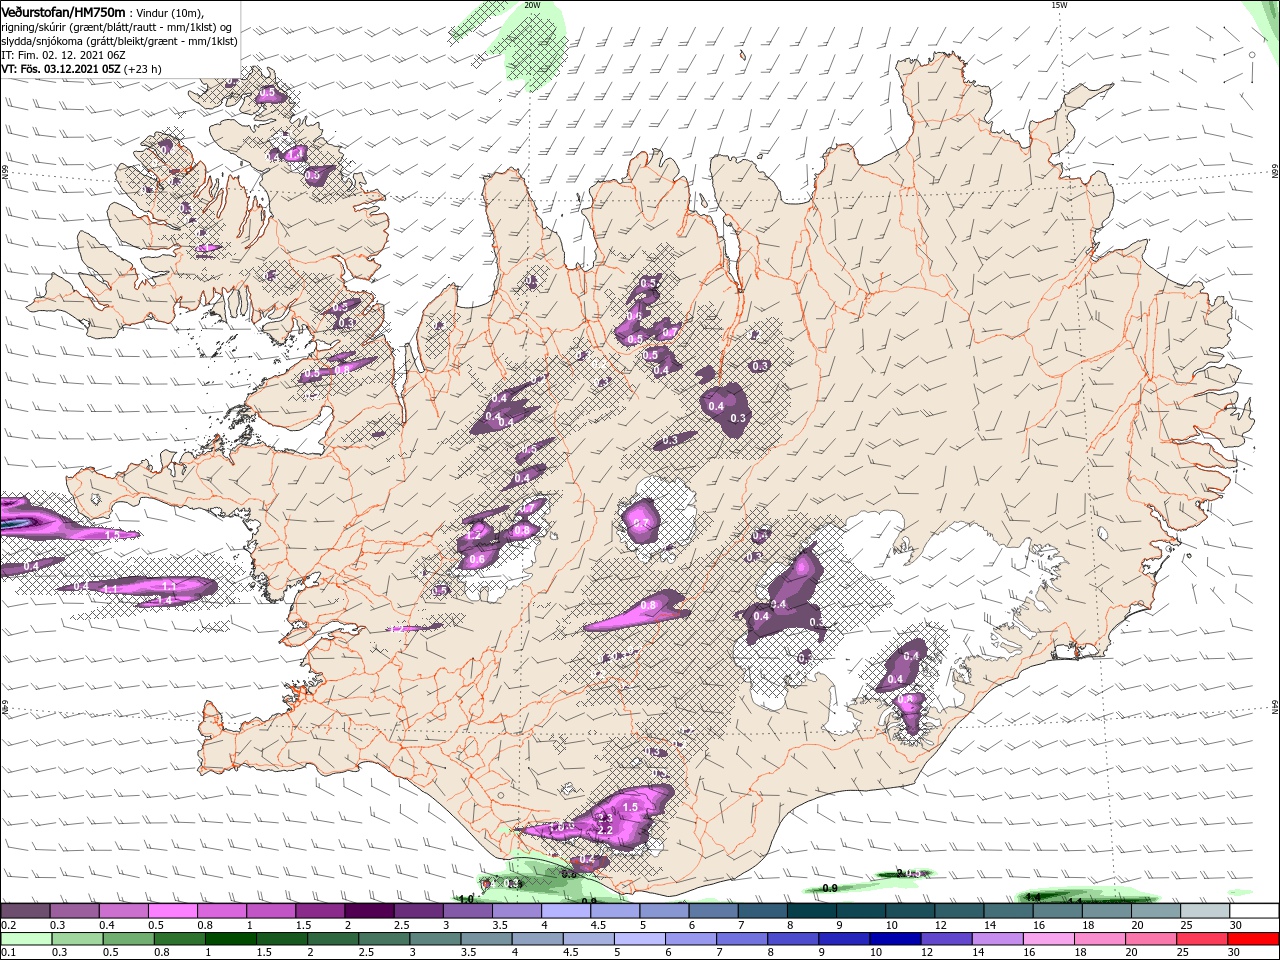Select the upper legend swatch labeled 16
This screenshot has height=960, width=1280.
[1058, 911]
